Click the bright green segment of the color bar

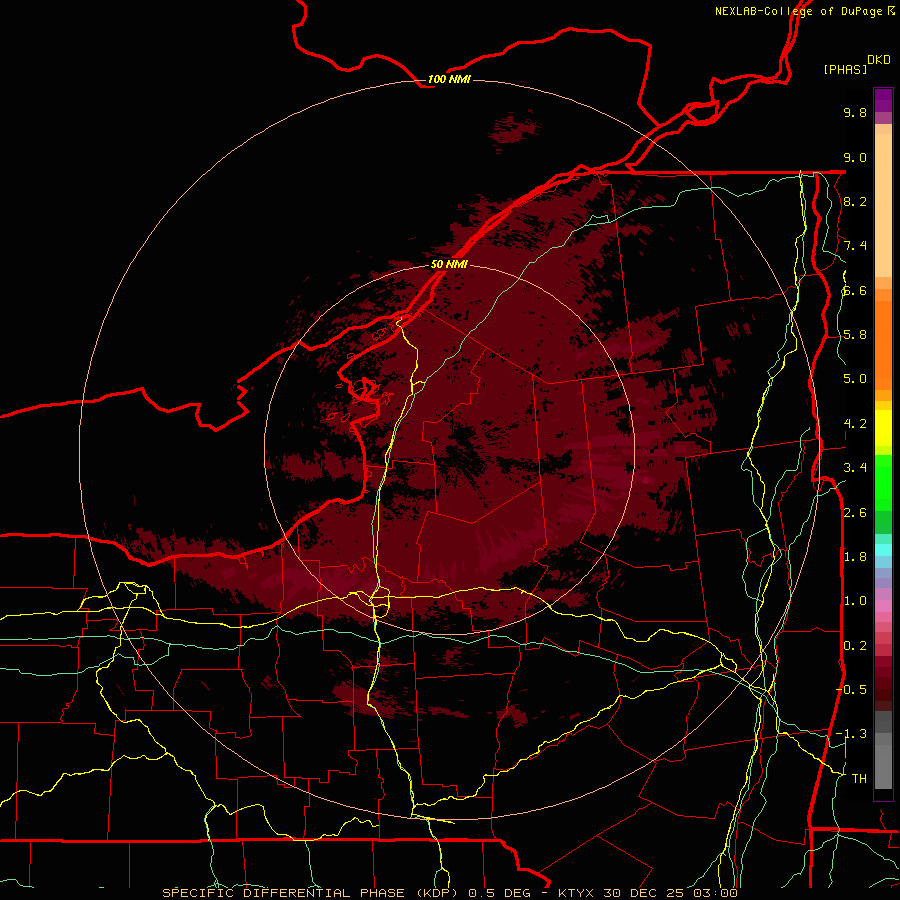(x=883, y=482)
